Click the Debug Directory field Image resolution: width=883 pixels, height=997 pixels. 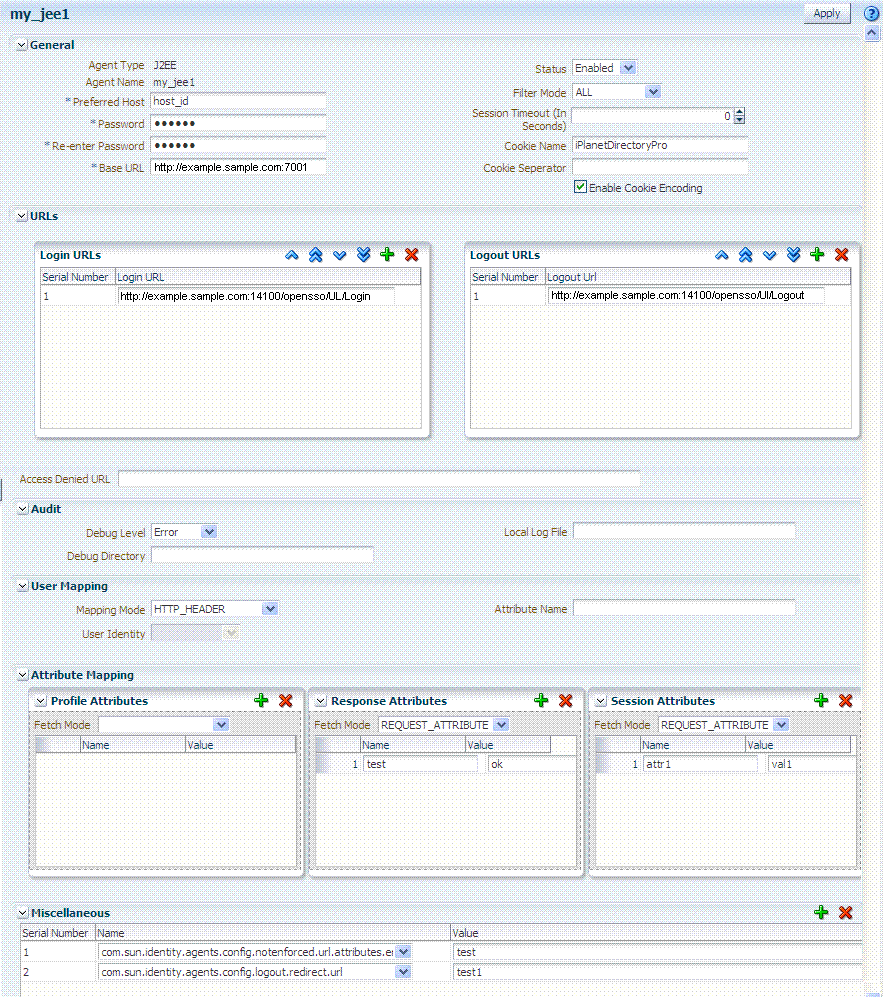click(263, 556)
